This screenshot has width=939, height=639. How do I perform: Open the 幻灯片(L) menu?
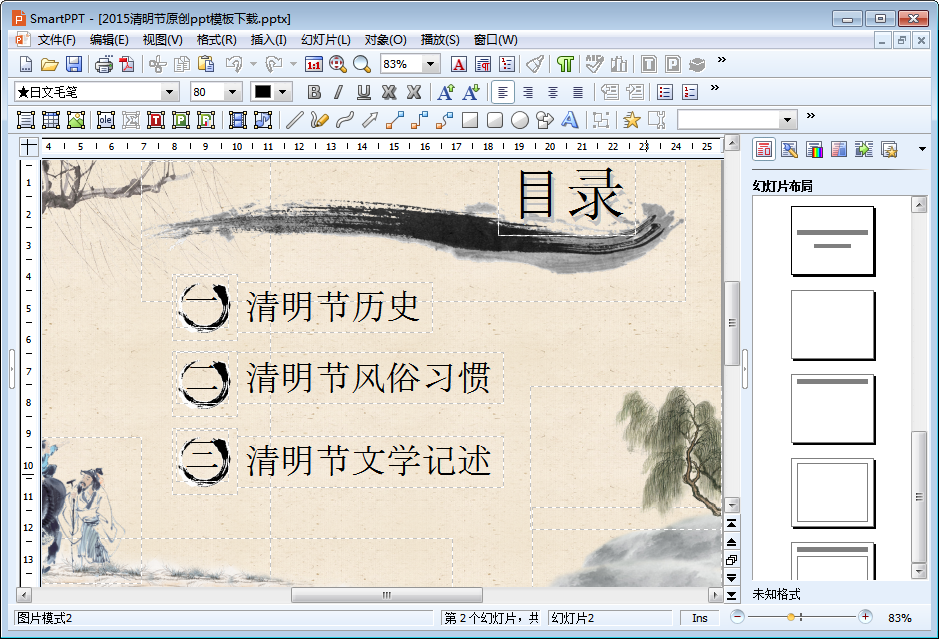click(x=326, y=40)
